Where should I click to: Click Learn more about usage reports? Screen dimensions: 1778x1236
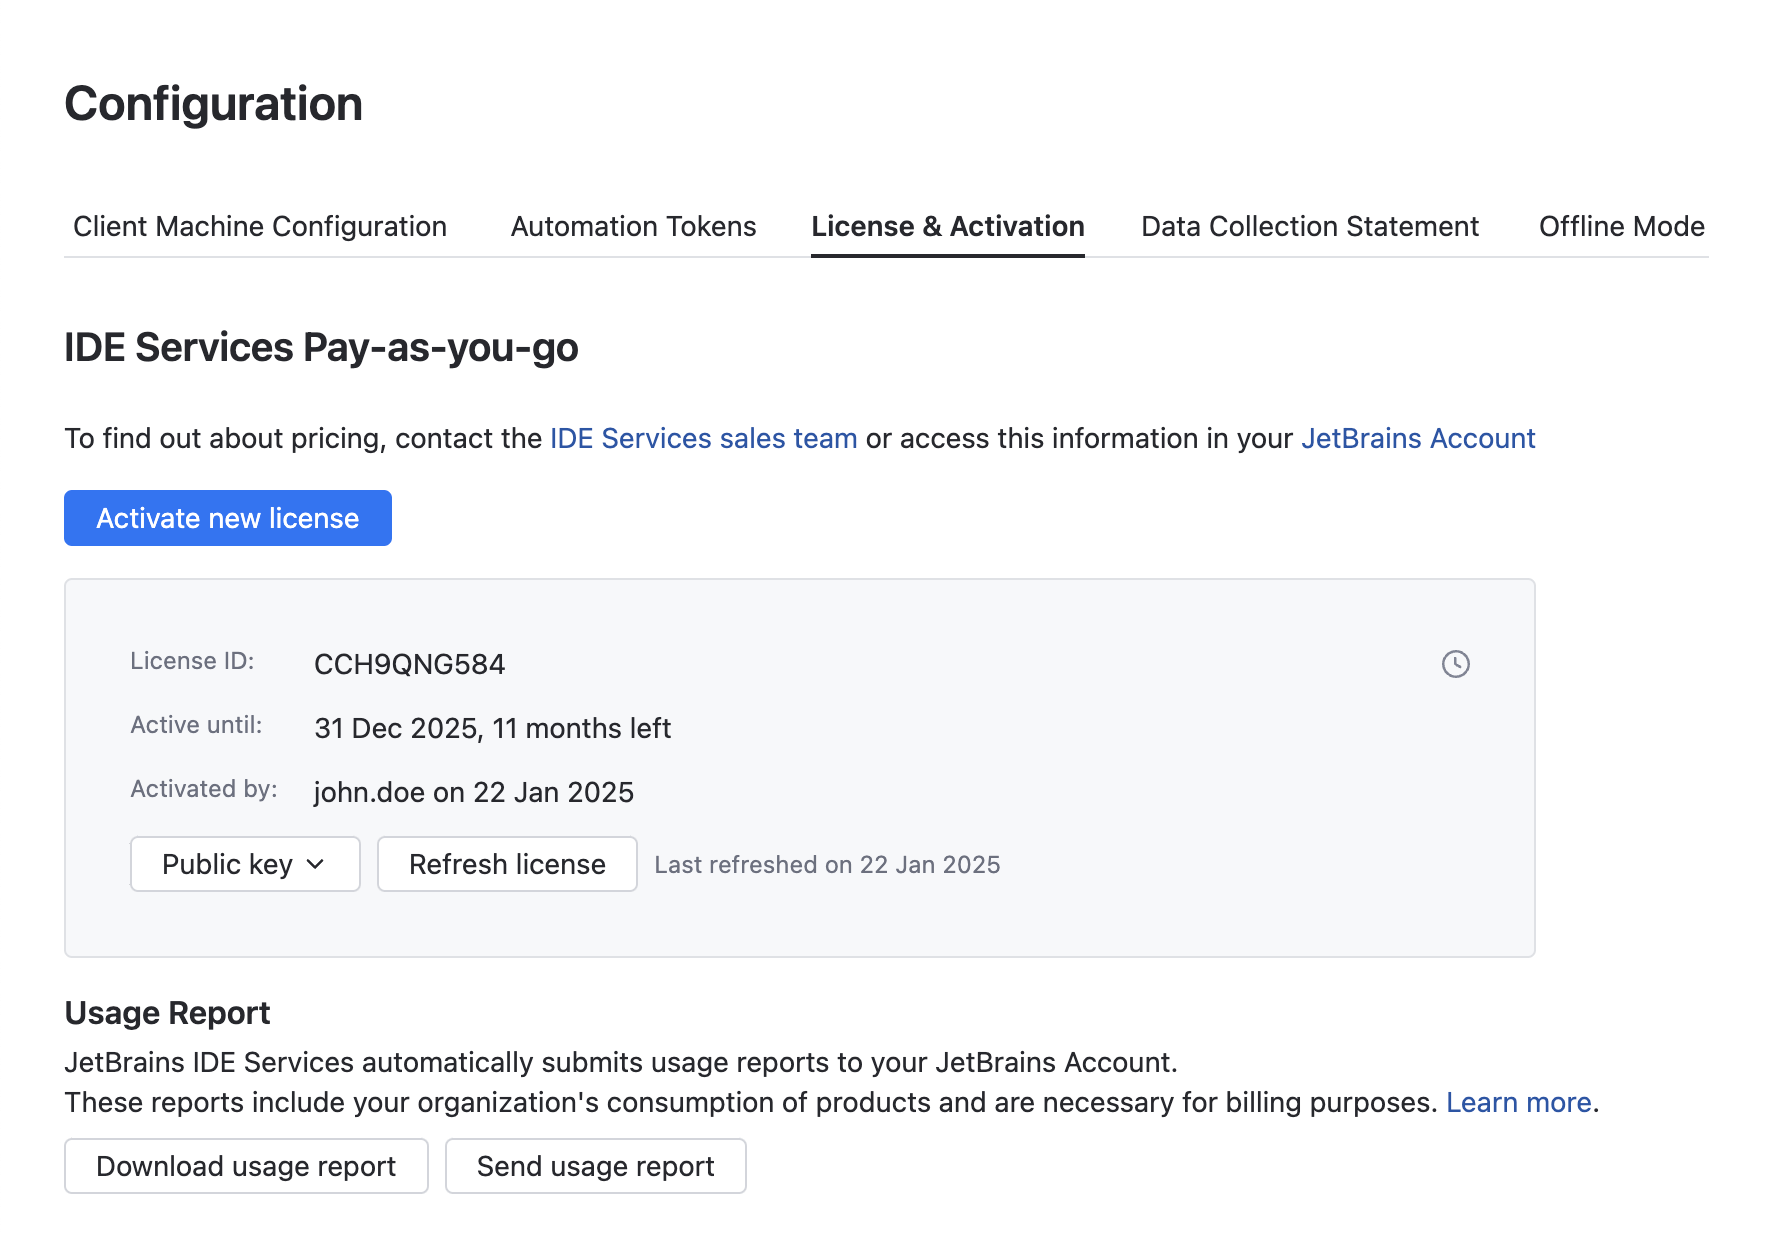pos(1518,1102)
